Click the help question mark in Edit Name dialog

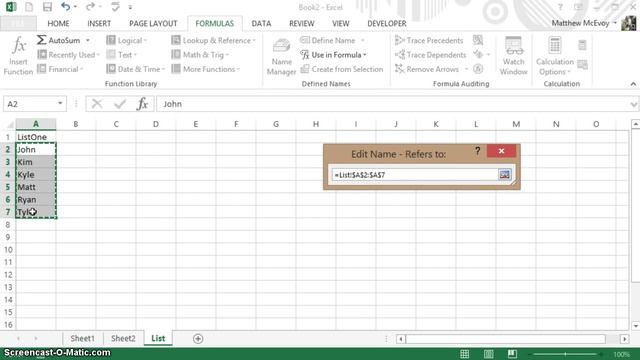(477, 151)
